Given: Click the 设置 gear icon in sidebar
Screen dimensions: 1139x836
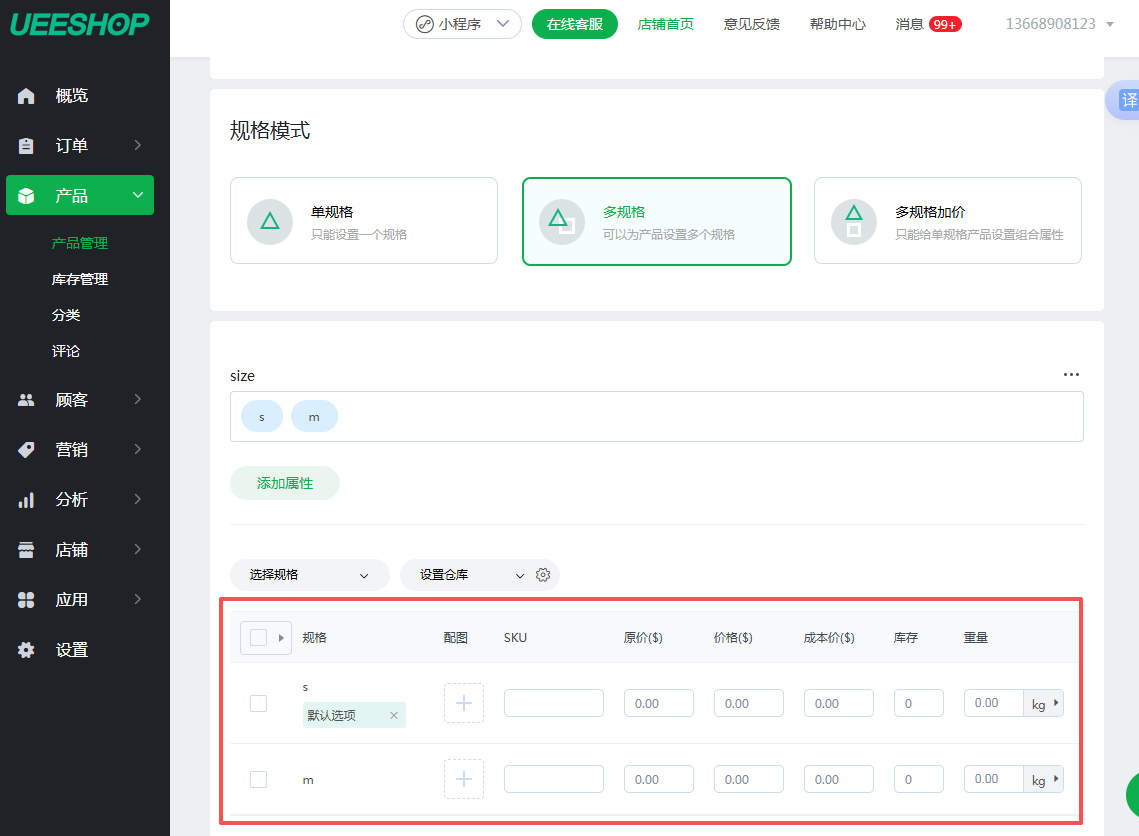Looking at the screenshot, I should [27, 650].
